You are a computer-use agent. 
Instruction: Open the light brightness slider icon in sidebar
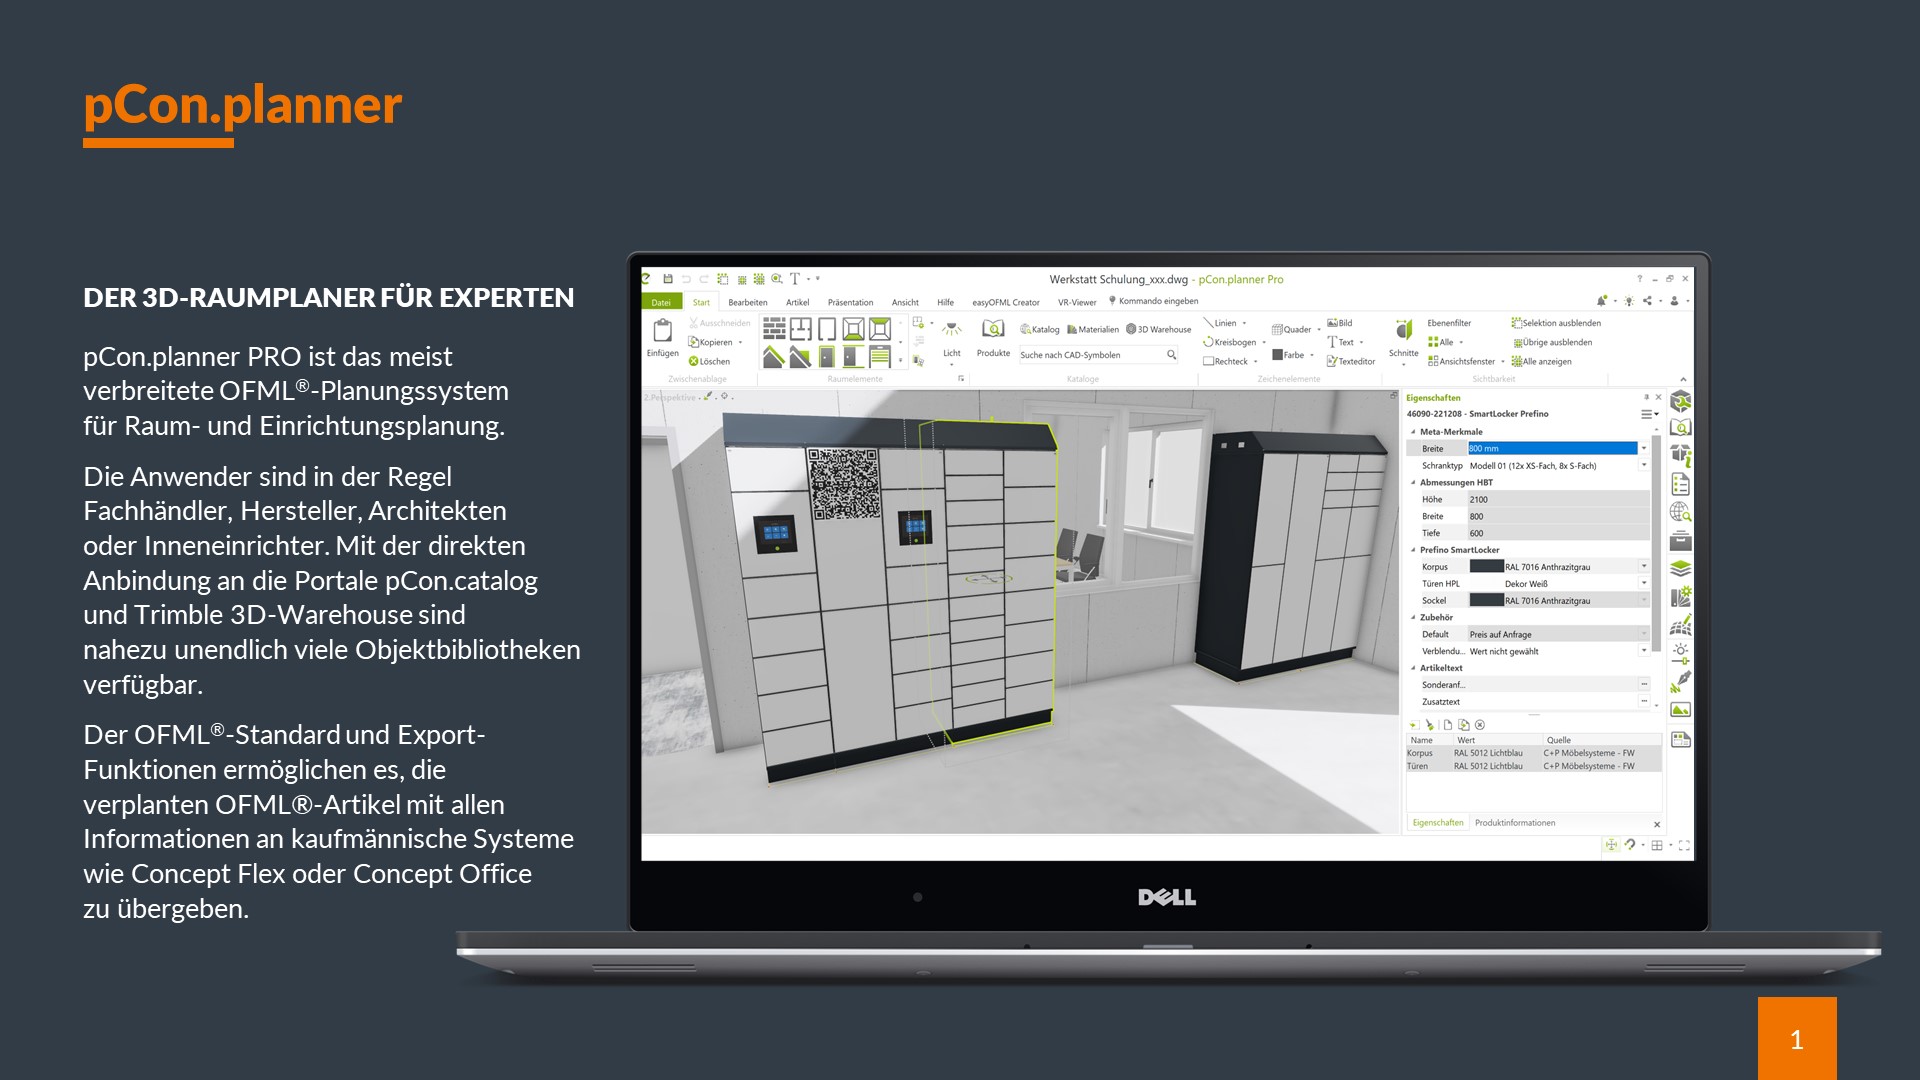[x=1681, y=654]
